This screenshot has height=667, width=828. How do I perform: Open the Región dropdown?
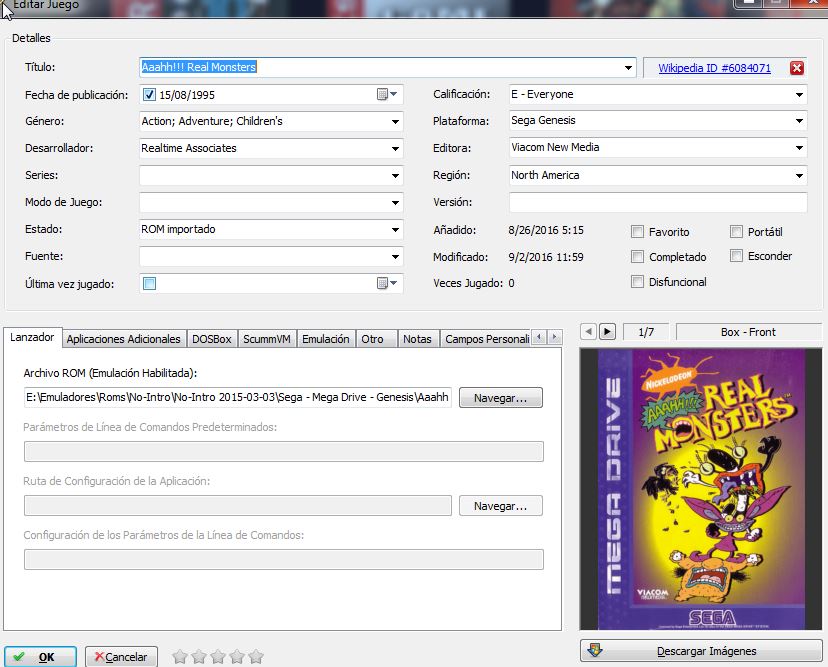799,175
